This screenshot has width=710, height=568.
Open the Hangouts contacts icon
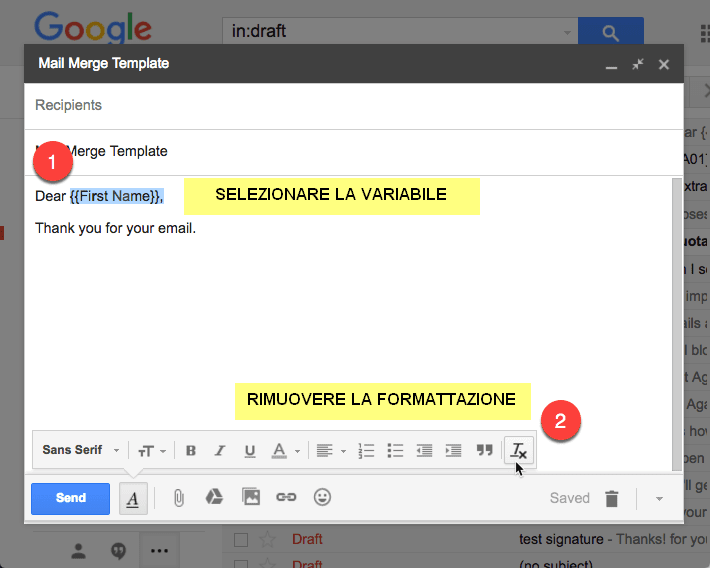point(78,551)
